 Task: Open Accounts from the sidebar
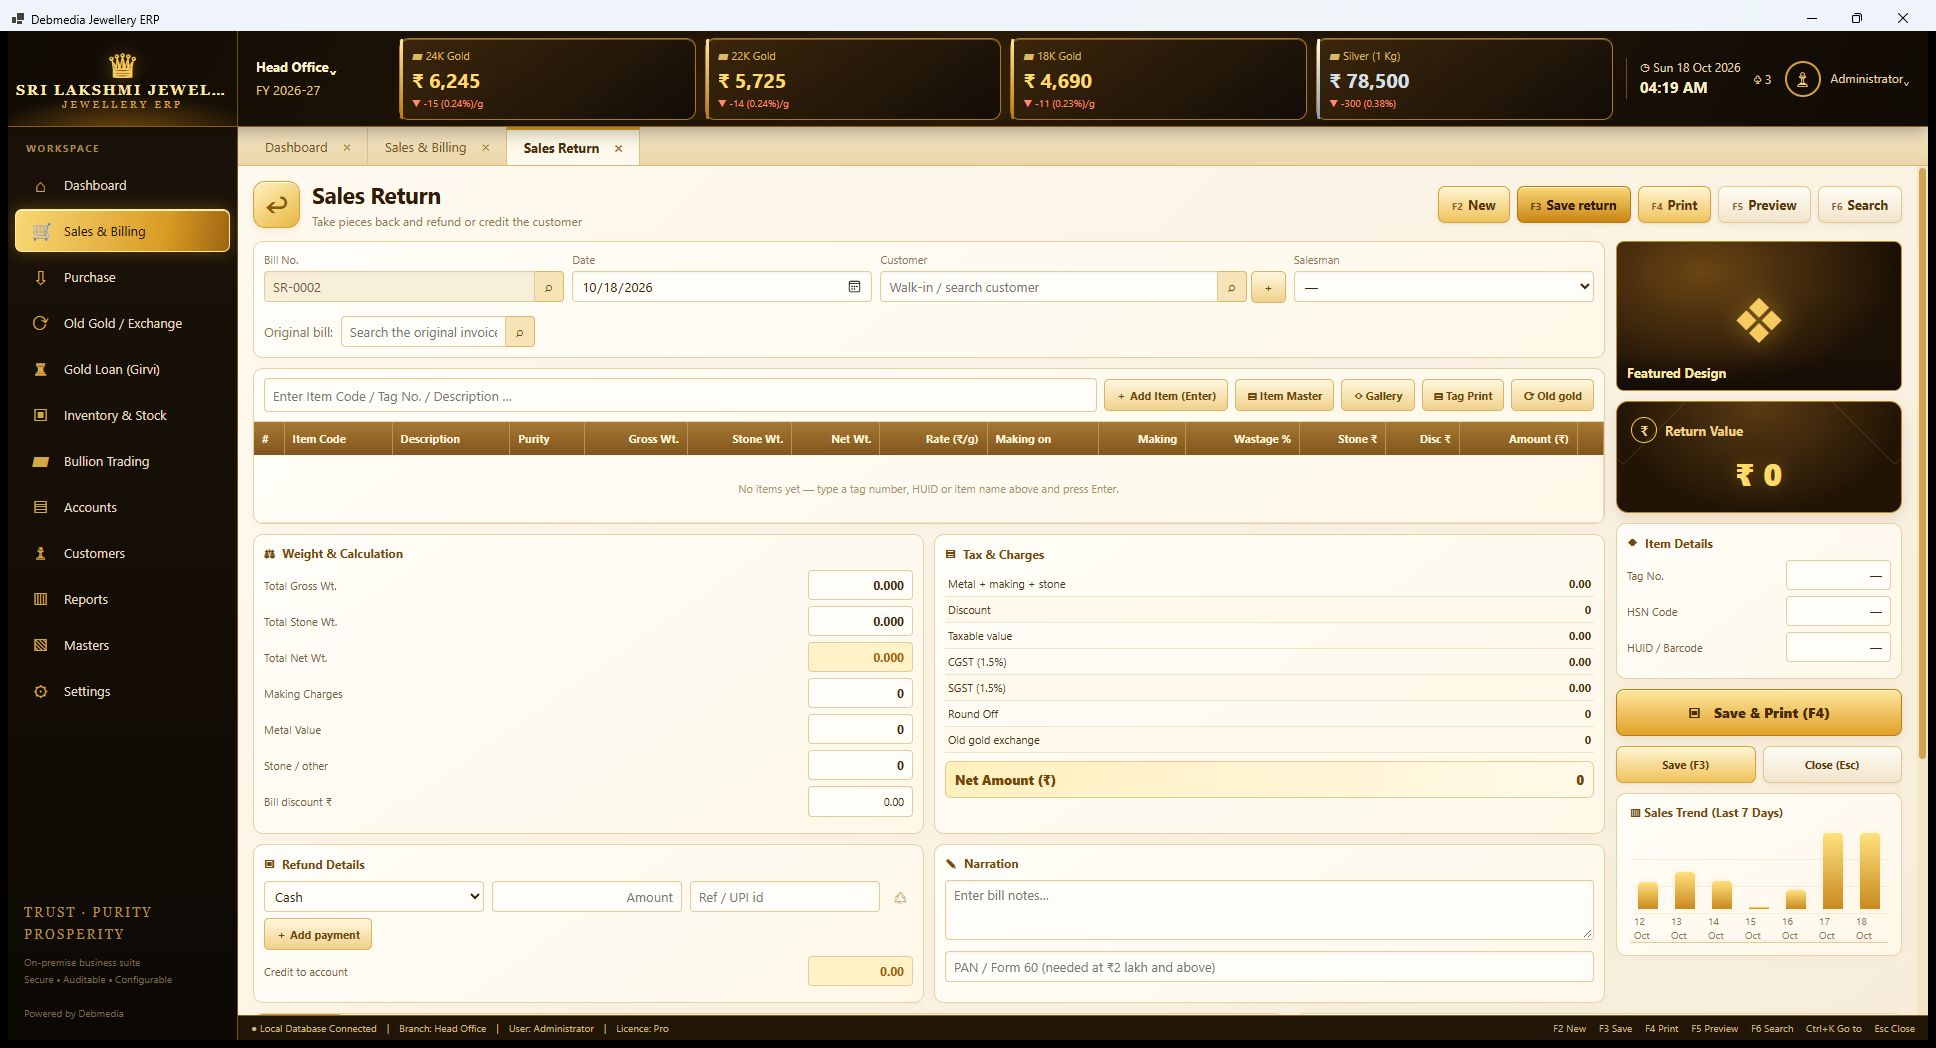(122, 507)
